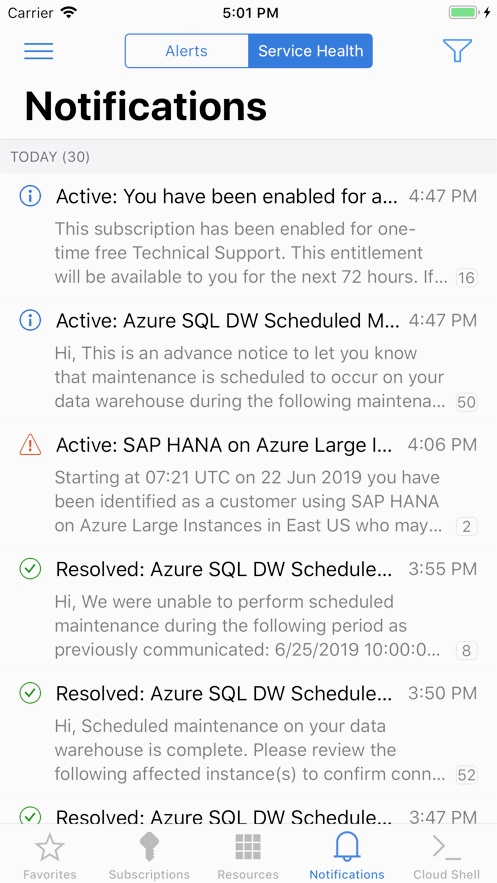Read 'We were unable to perform scheduled' preview
Image resolution: width=497 pixels, height=883 pixels.
[x=248, y=626]
